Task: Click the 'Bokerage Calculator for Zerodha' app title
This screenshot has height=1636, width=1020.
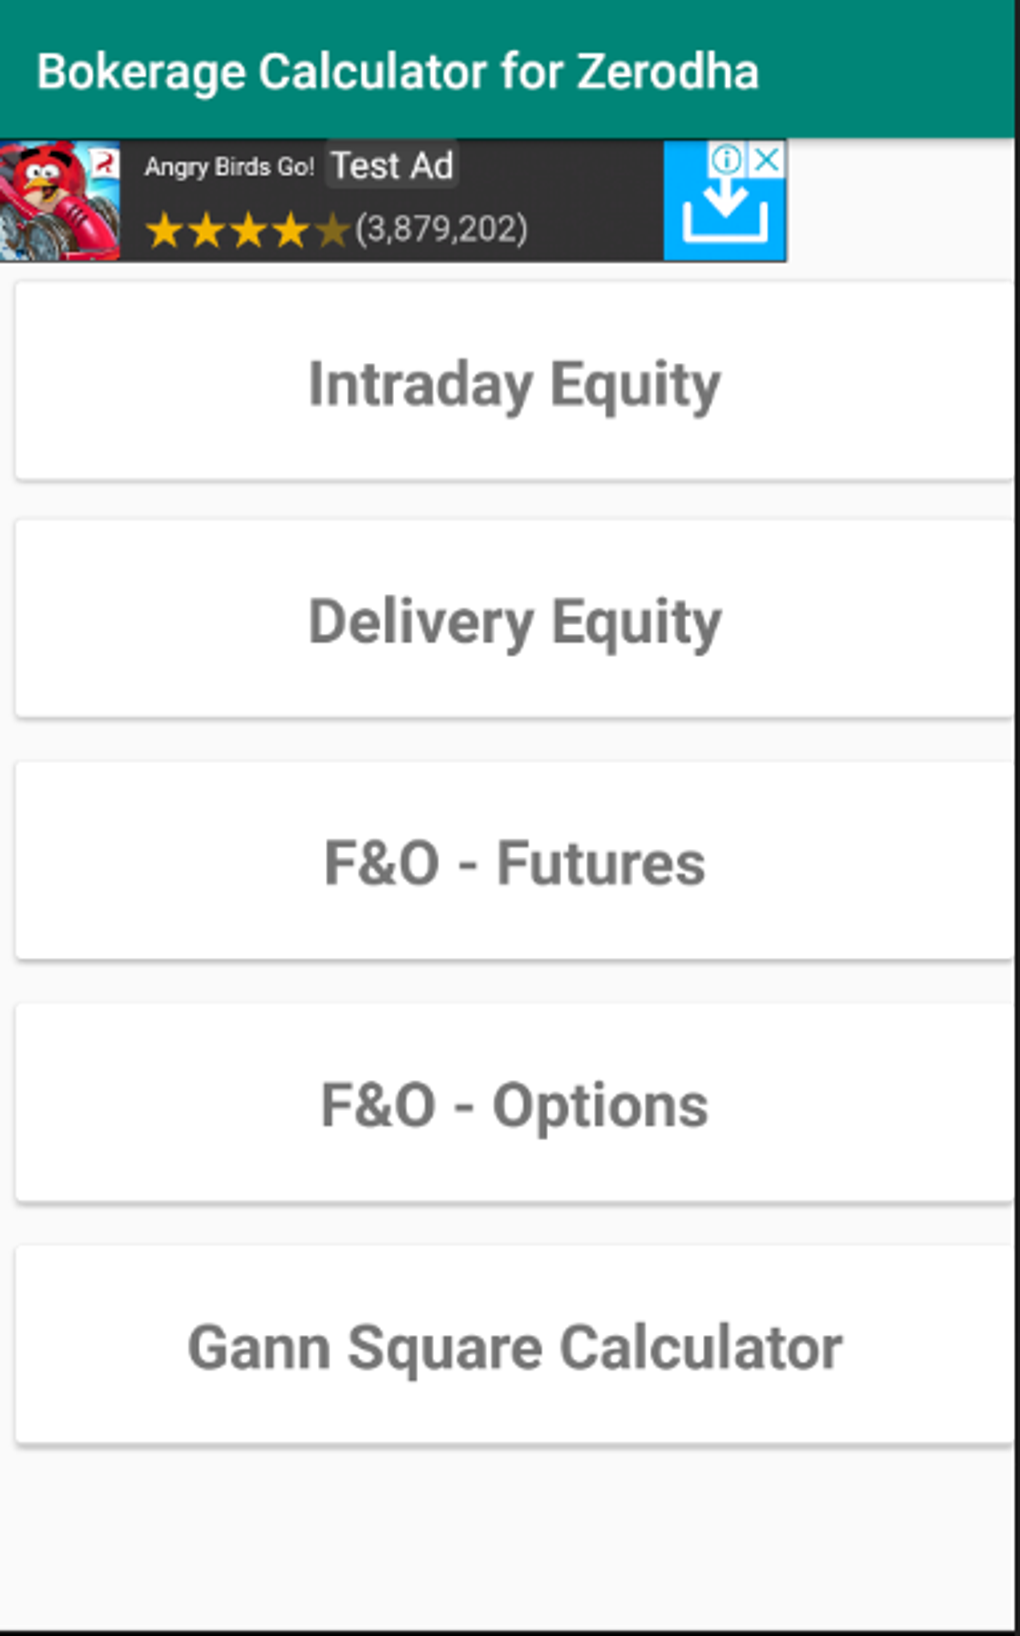Action: 397,72
